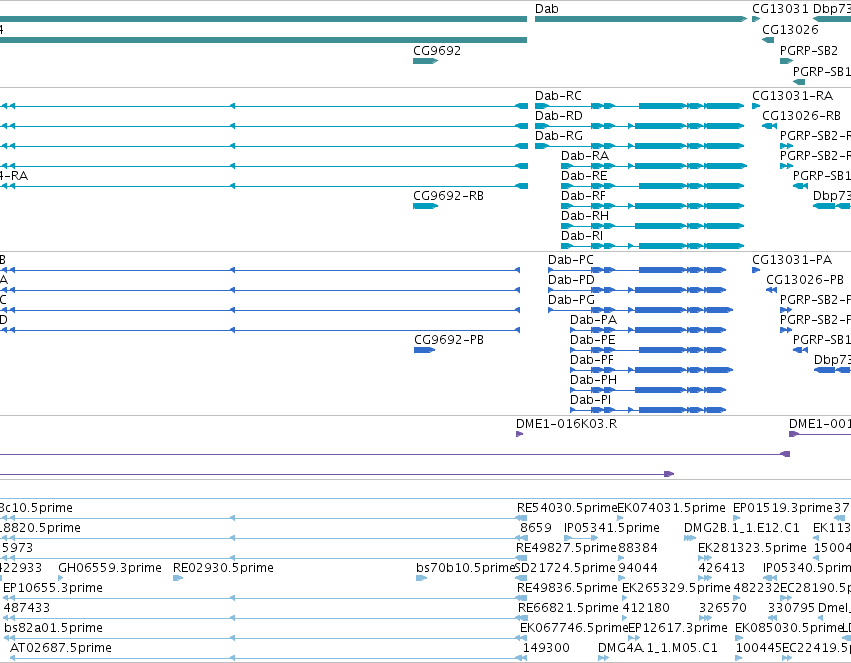Select the Dab-RF transcript label
Screen dimensions: 851x663
click(583, 196)
